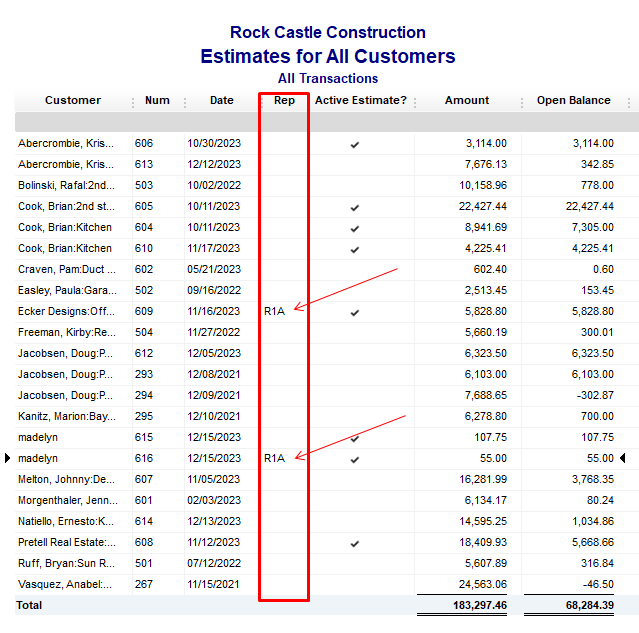Click the Customer column header
639x633 pixels.
[x=73, y=100]
